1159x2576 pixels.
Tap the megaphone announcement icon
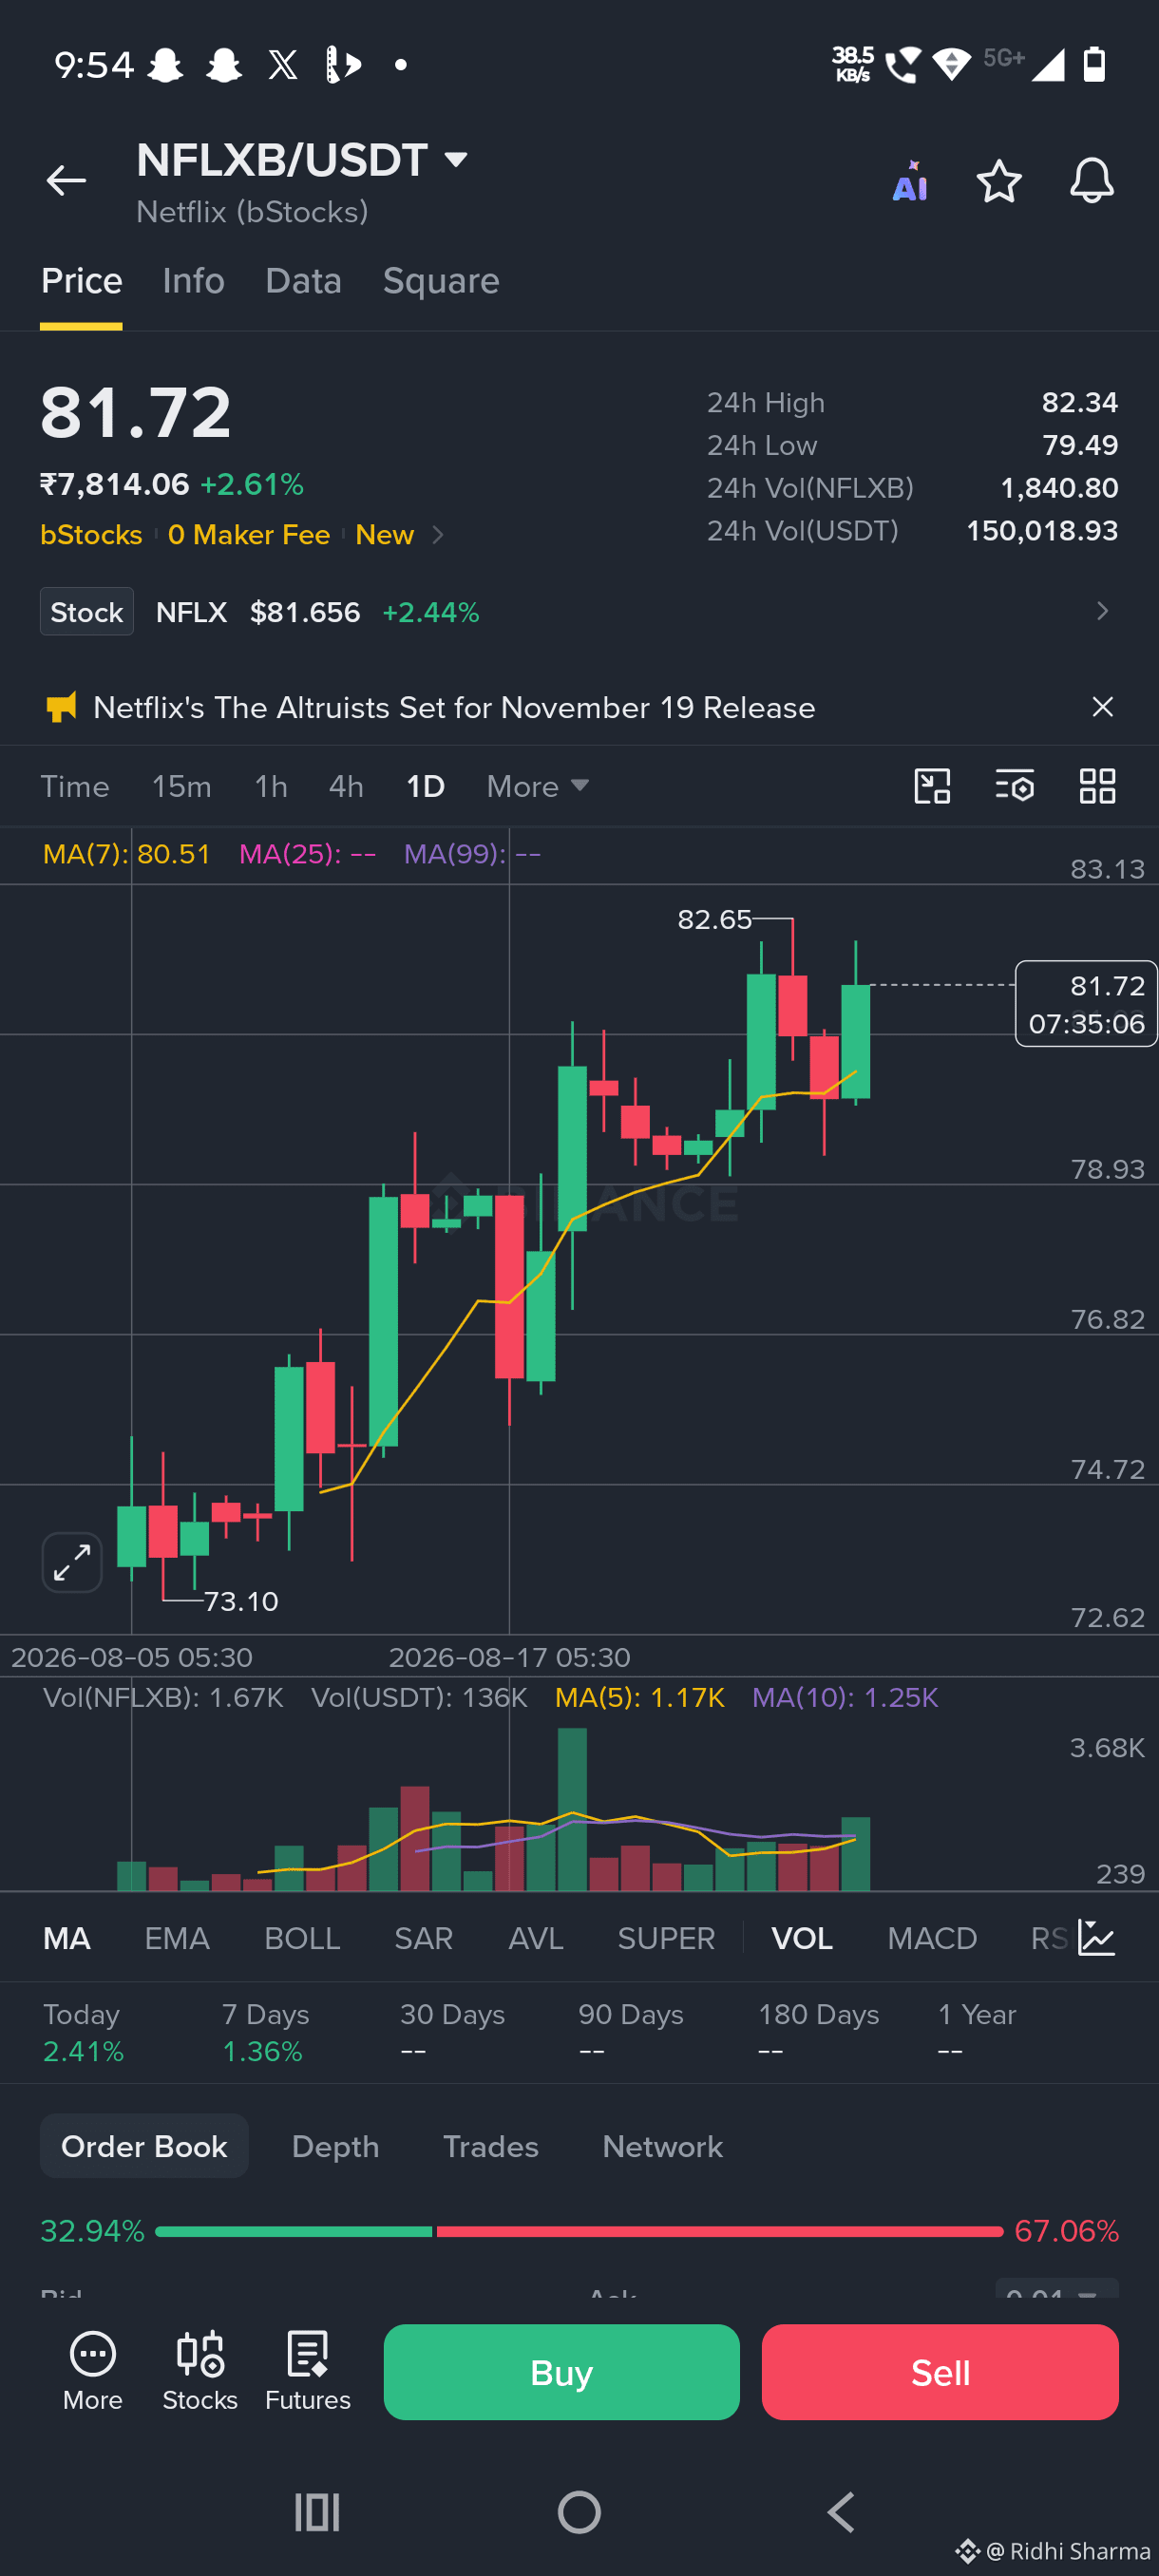61,708
